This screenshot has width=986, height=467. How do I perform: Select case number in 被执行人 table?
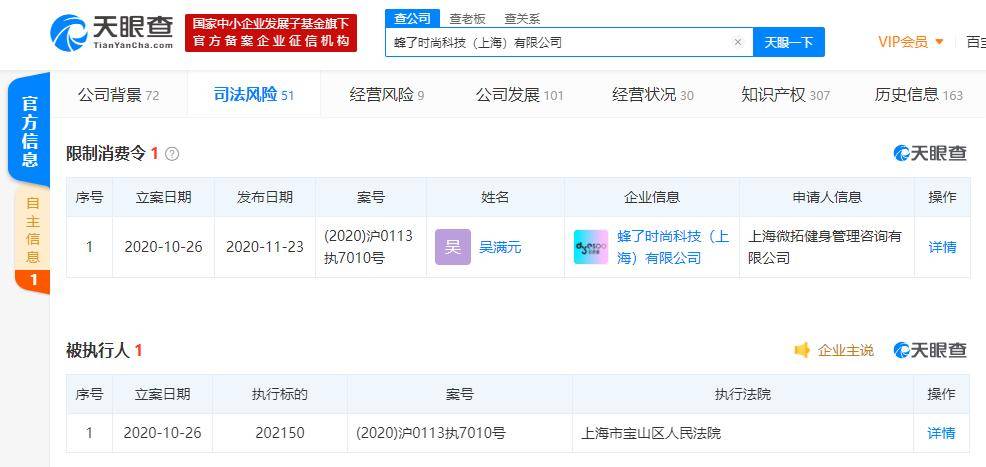click(431, 433)
